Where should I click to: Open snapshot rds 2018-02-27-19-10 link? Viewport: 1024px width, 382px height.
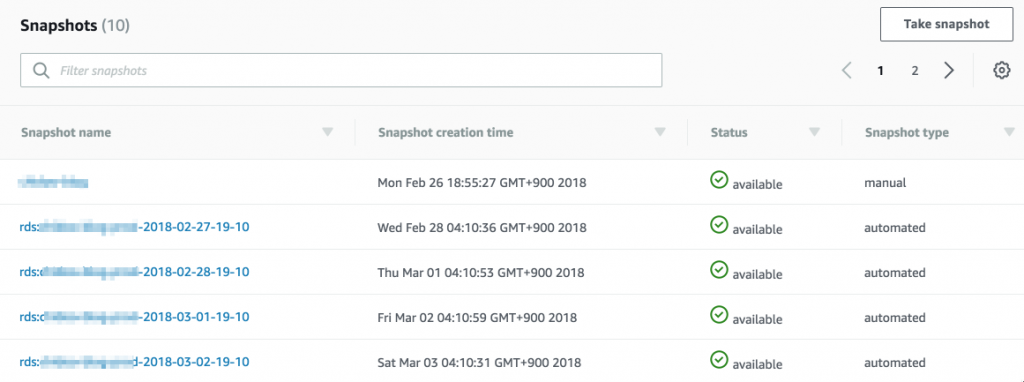pos(135,227)
